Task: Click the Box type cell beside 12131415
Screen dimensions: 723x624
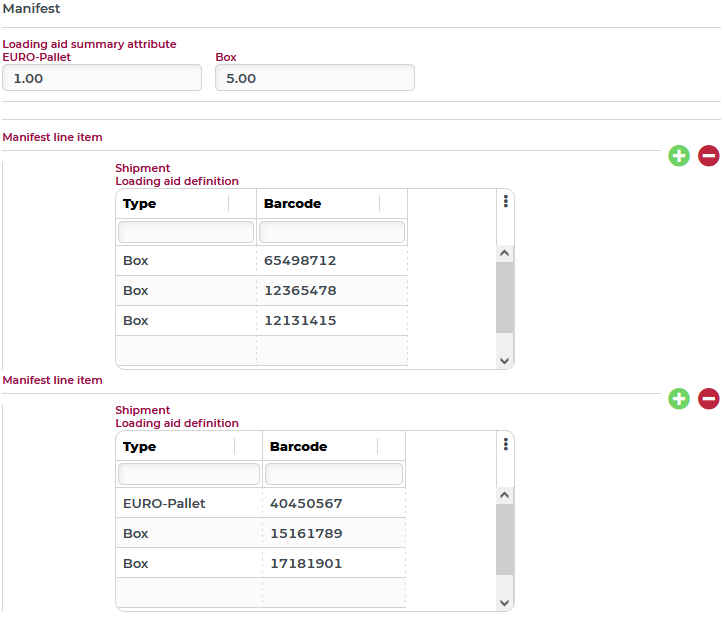Action: tap(186, 321)
